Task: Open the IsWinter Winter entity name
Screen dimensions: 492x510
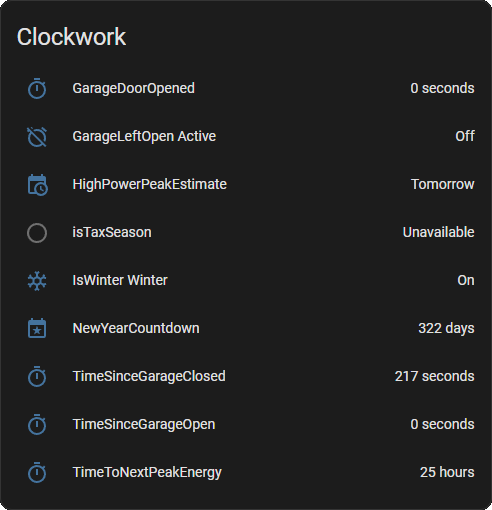Action: point(120,280)
